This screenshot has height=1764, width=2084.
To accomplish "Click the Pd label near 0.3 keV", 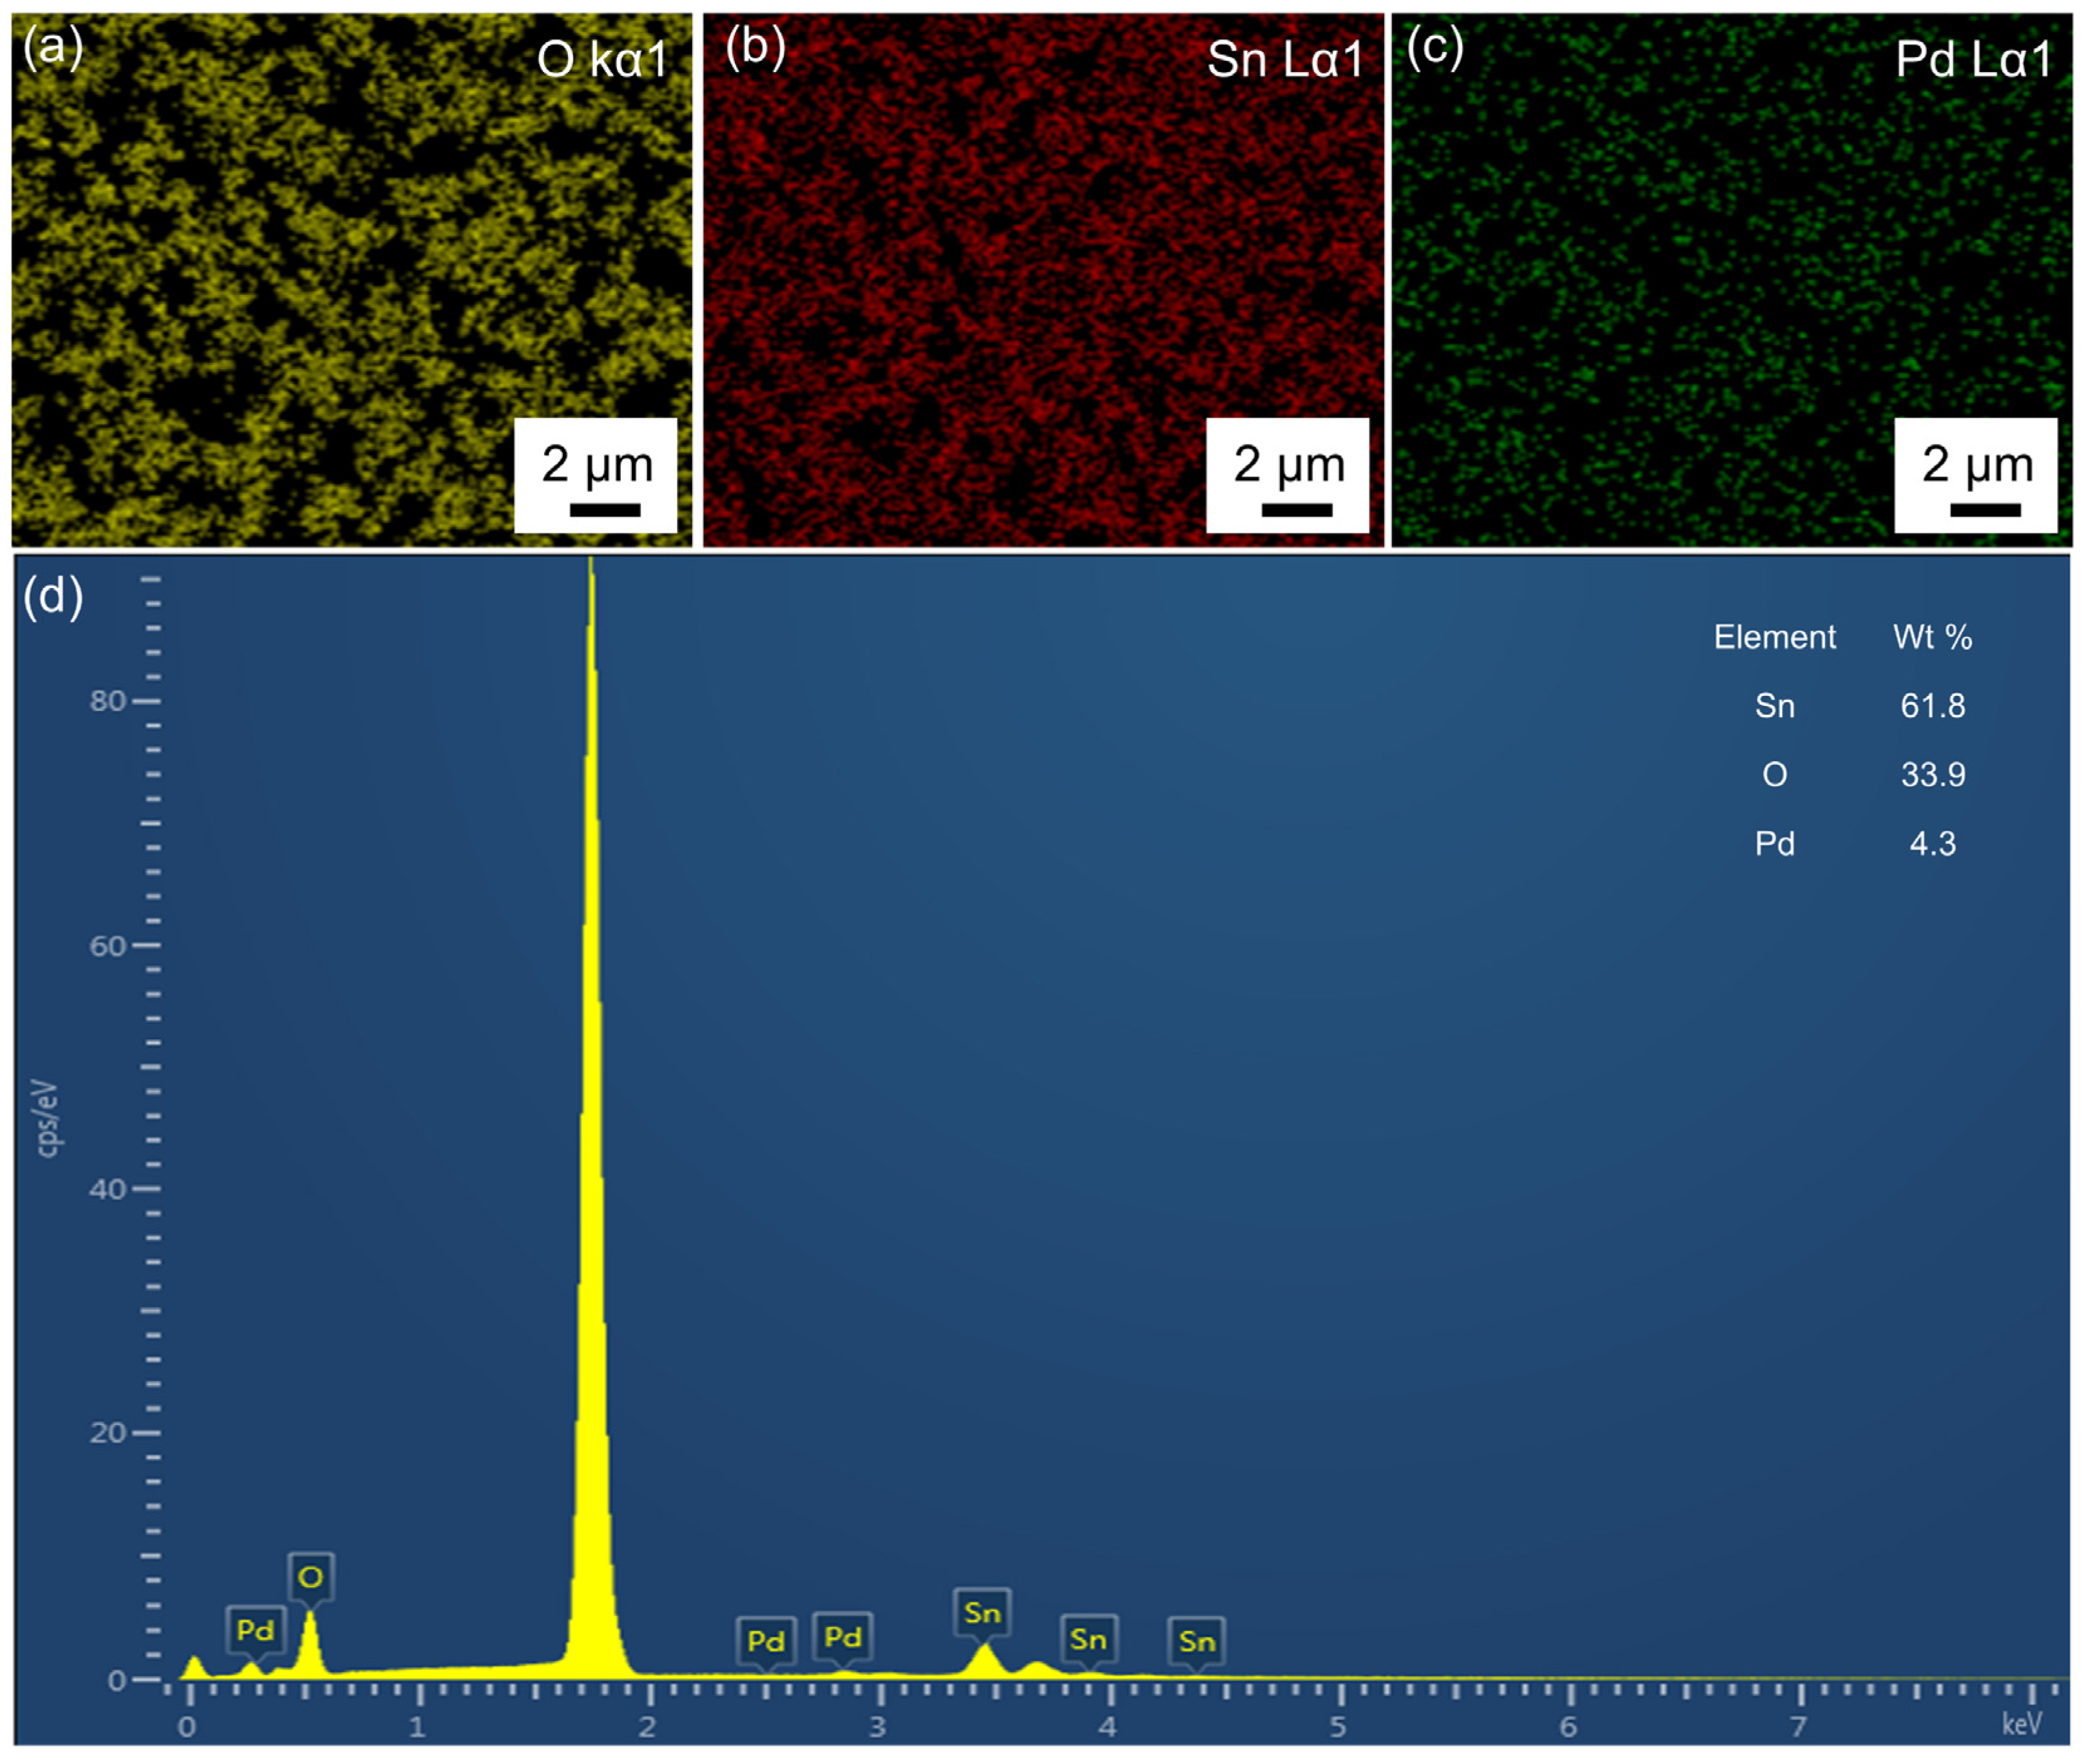I will pyautogui.click(x=255, y=1630).
